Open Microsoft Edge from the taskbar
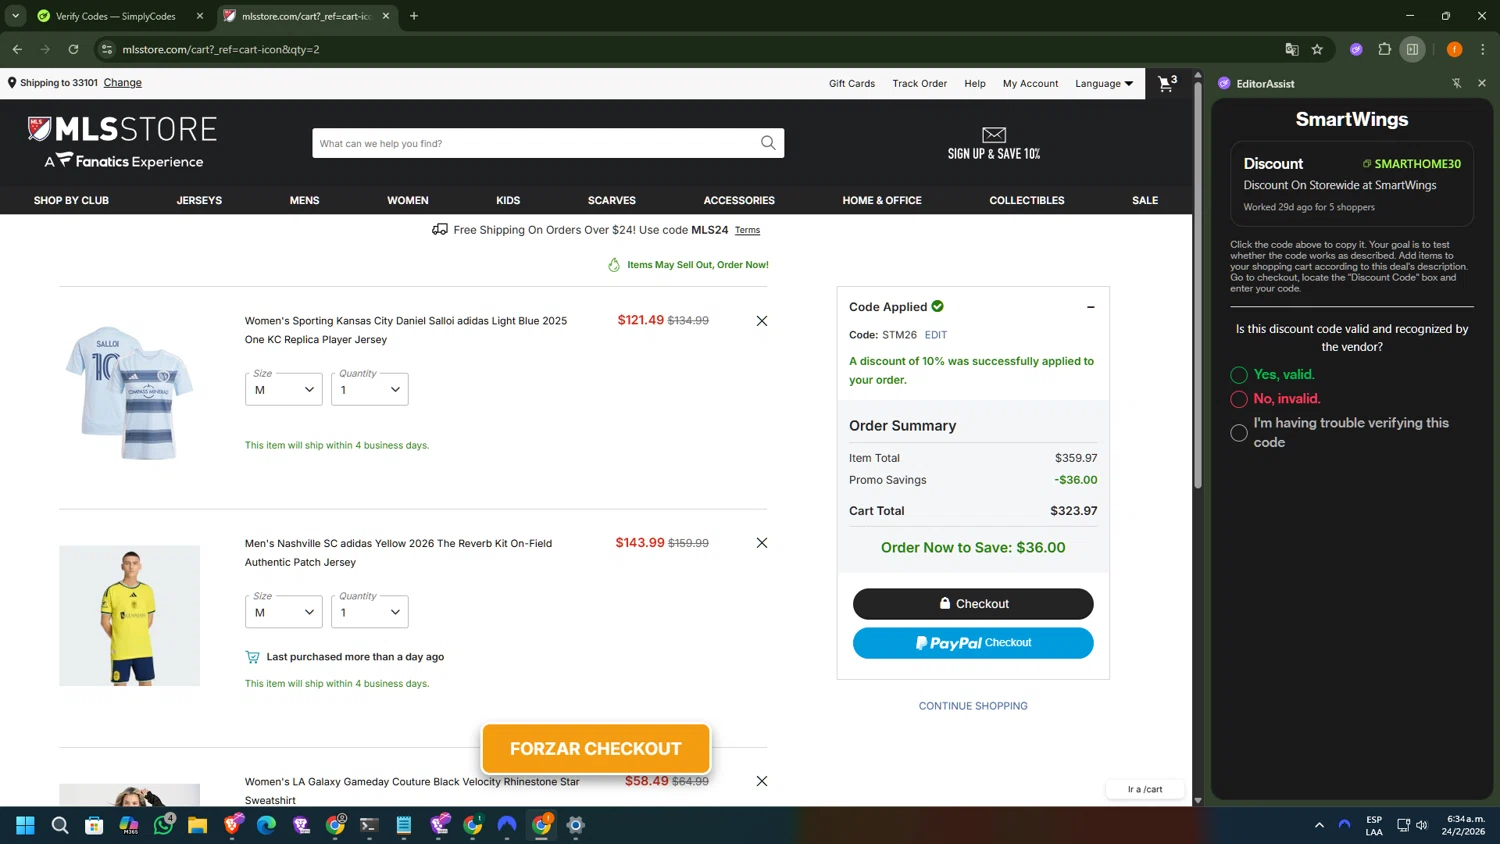Image resolution: width=1500 pixels, height=844 pixels. (x=266, y=825)
